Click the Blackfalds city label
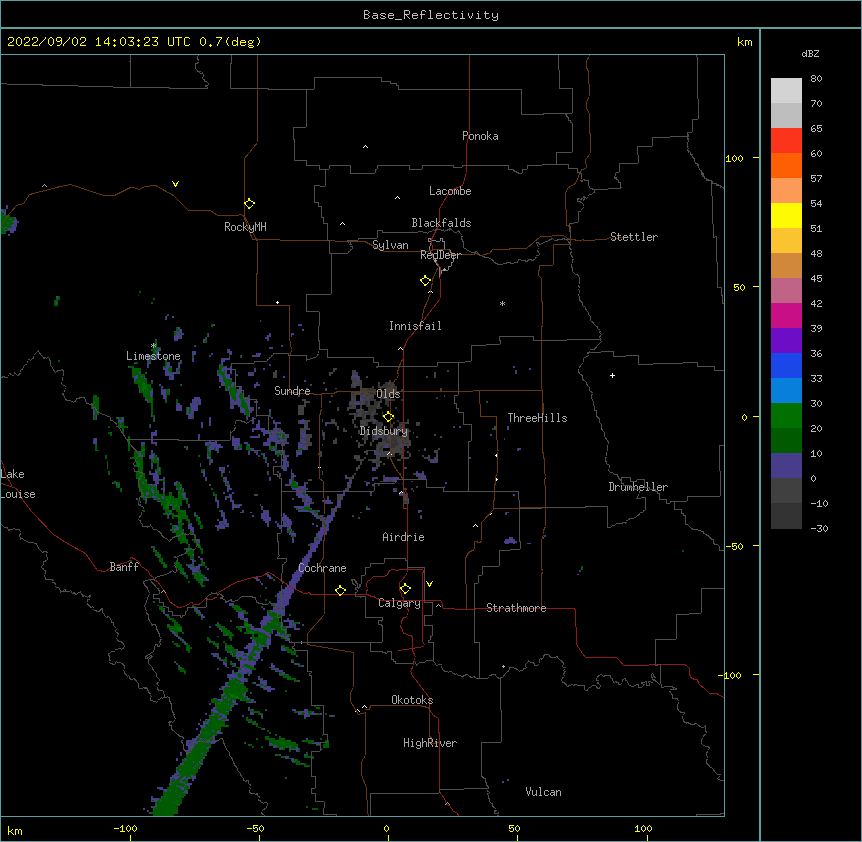This screenshot has width=862, height=842. [x=441, y=223]
